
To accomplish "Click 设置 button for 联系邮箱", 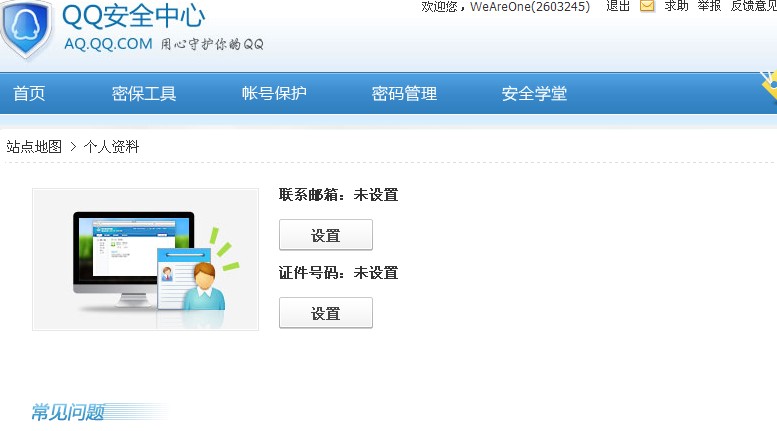I will click(326, 235).
